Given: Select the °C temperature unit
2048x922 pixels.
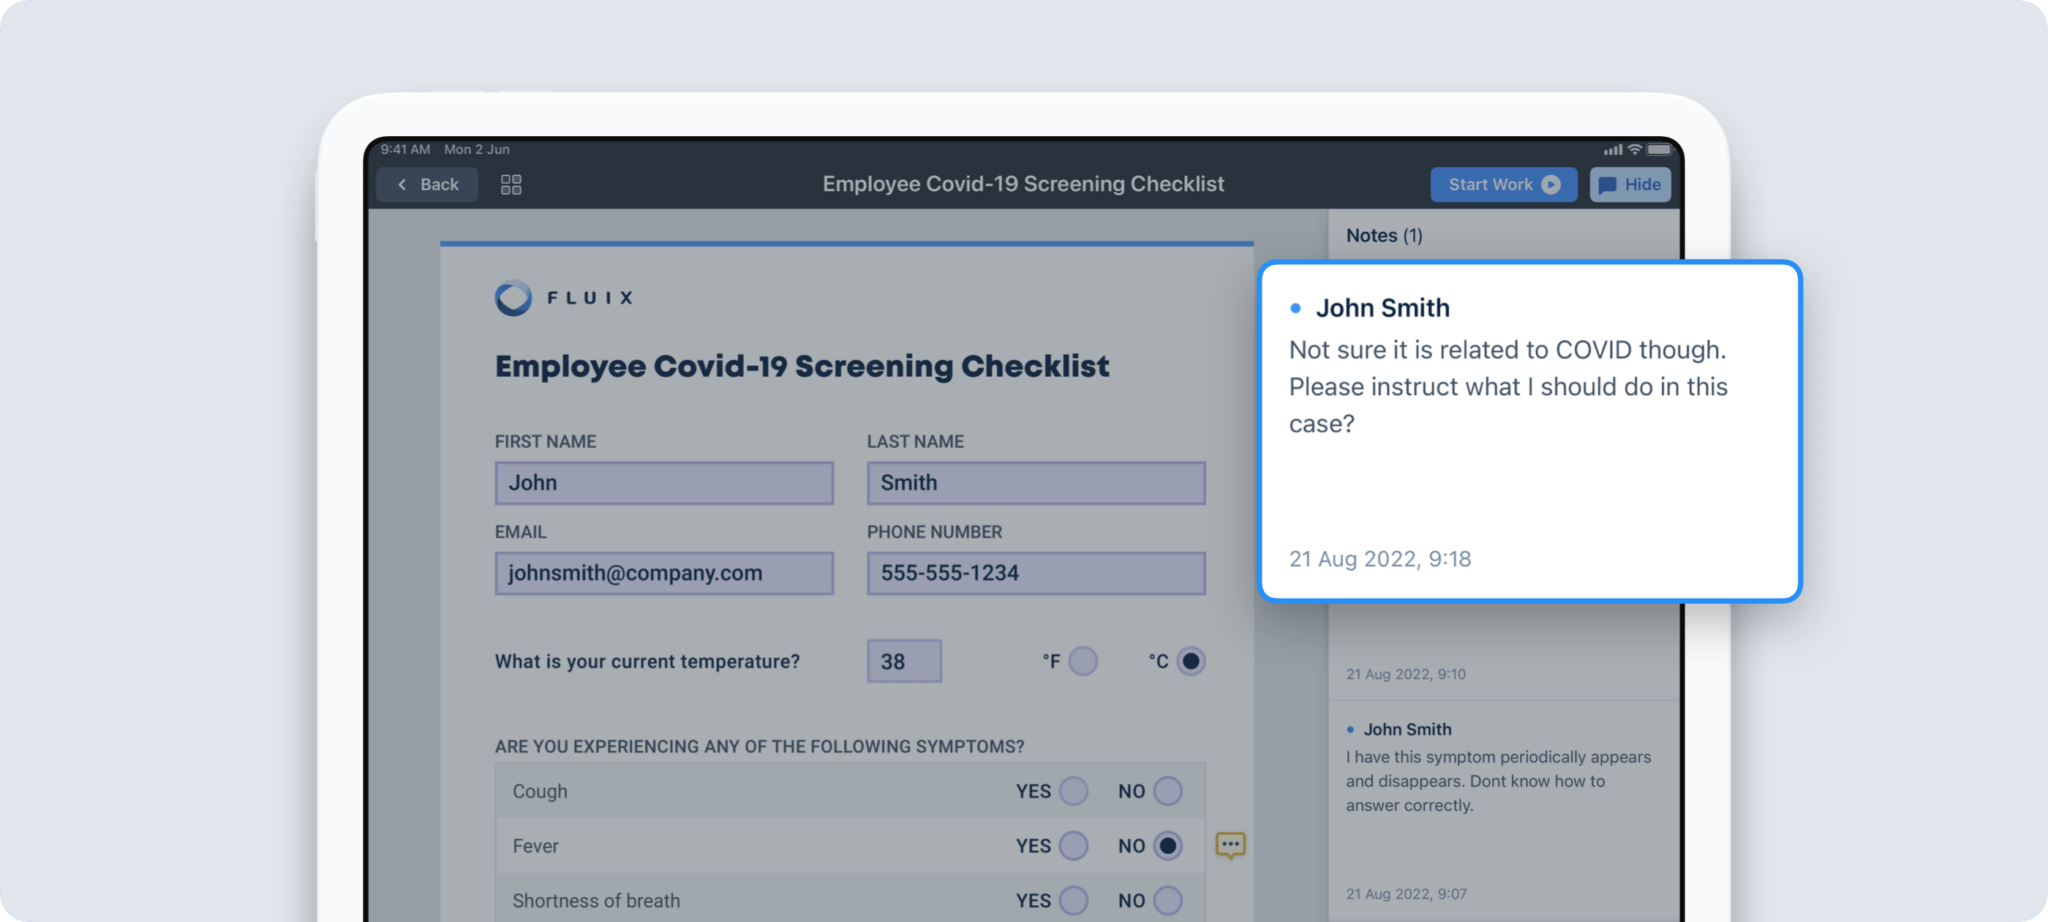Looking at the screenshot, I should click(x=1190, y=661).
